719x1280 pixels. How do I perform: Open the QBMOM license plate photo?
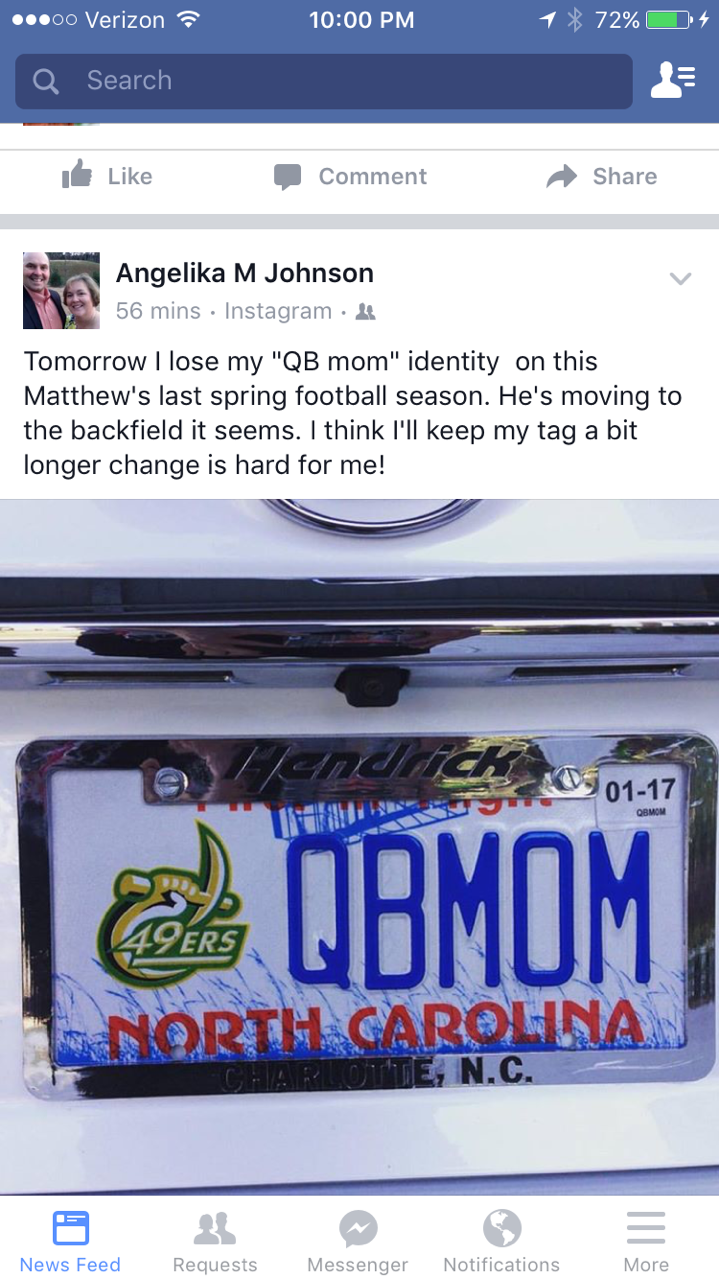(x=360, y=847)
